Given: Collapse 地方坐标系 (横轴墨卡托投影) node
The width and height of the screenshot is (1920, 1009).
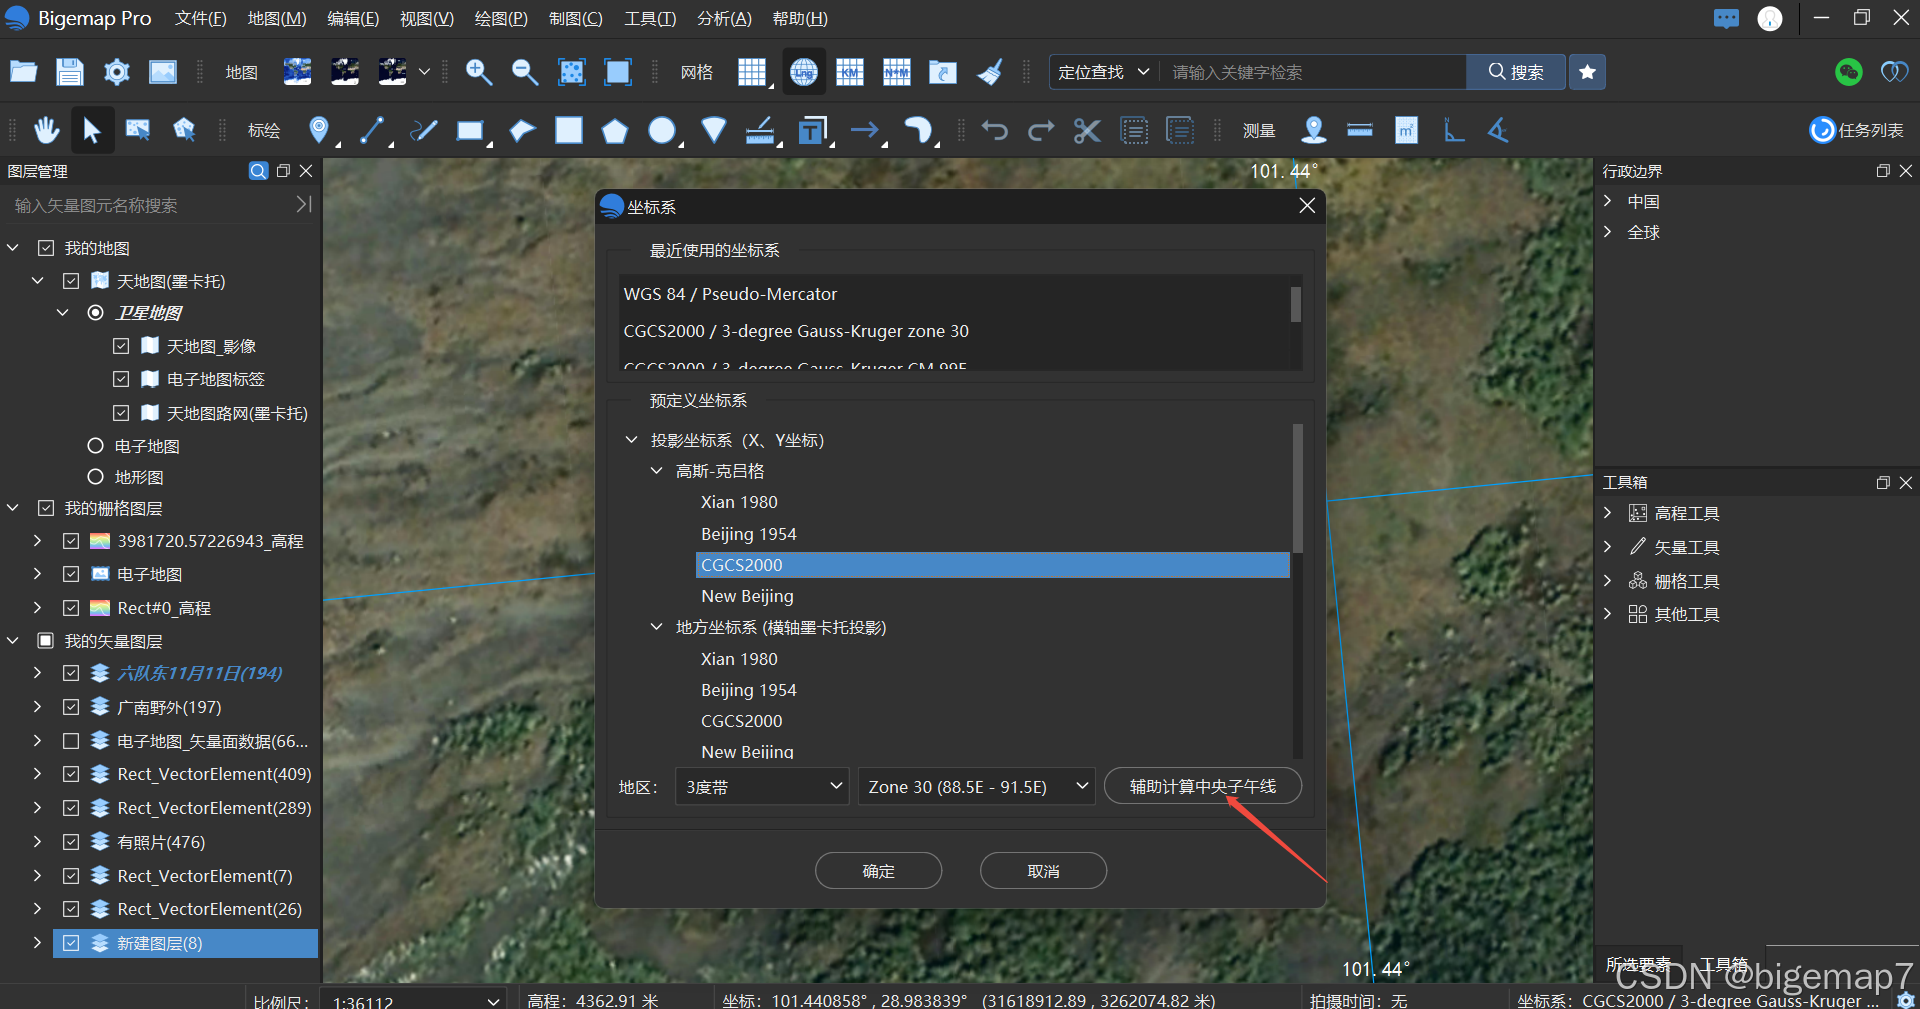Looking at the screenshot, I should (x=657, y=627).
